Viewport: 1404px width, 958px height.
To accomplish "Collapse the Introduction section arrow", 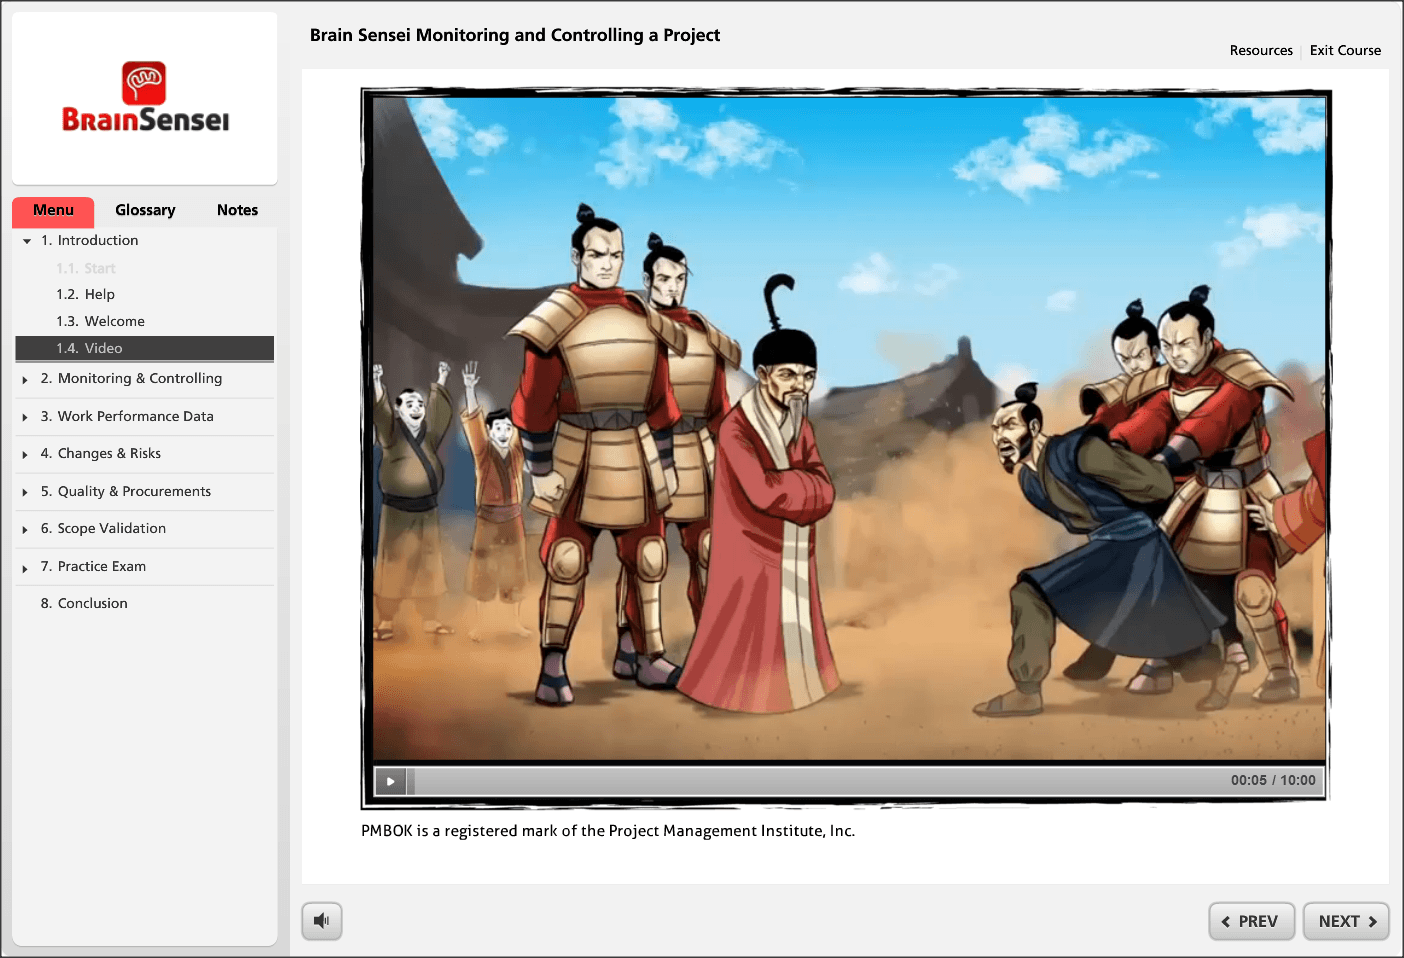I will (x=27, y=241).
